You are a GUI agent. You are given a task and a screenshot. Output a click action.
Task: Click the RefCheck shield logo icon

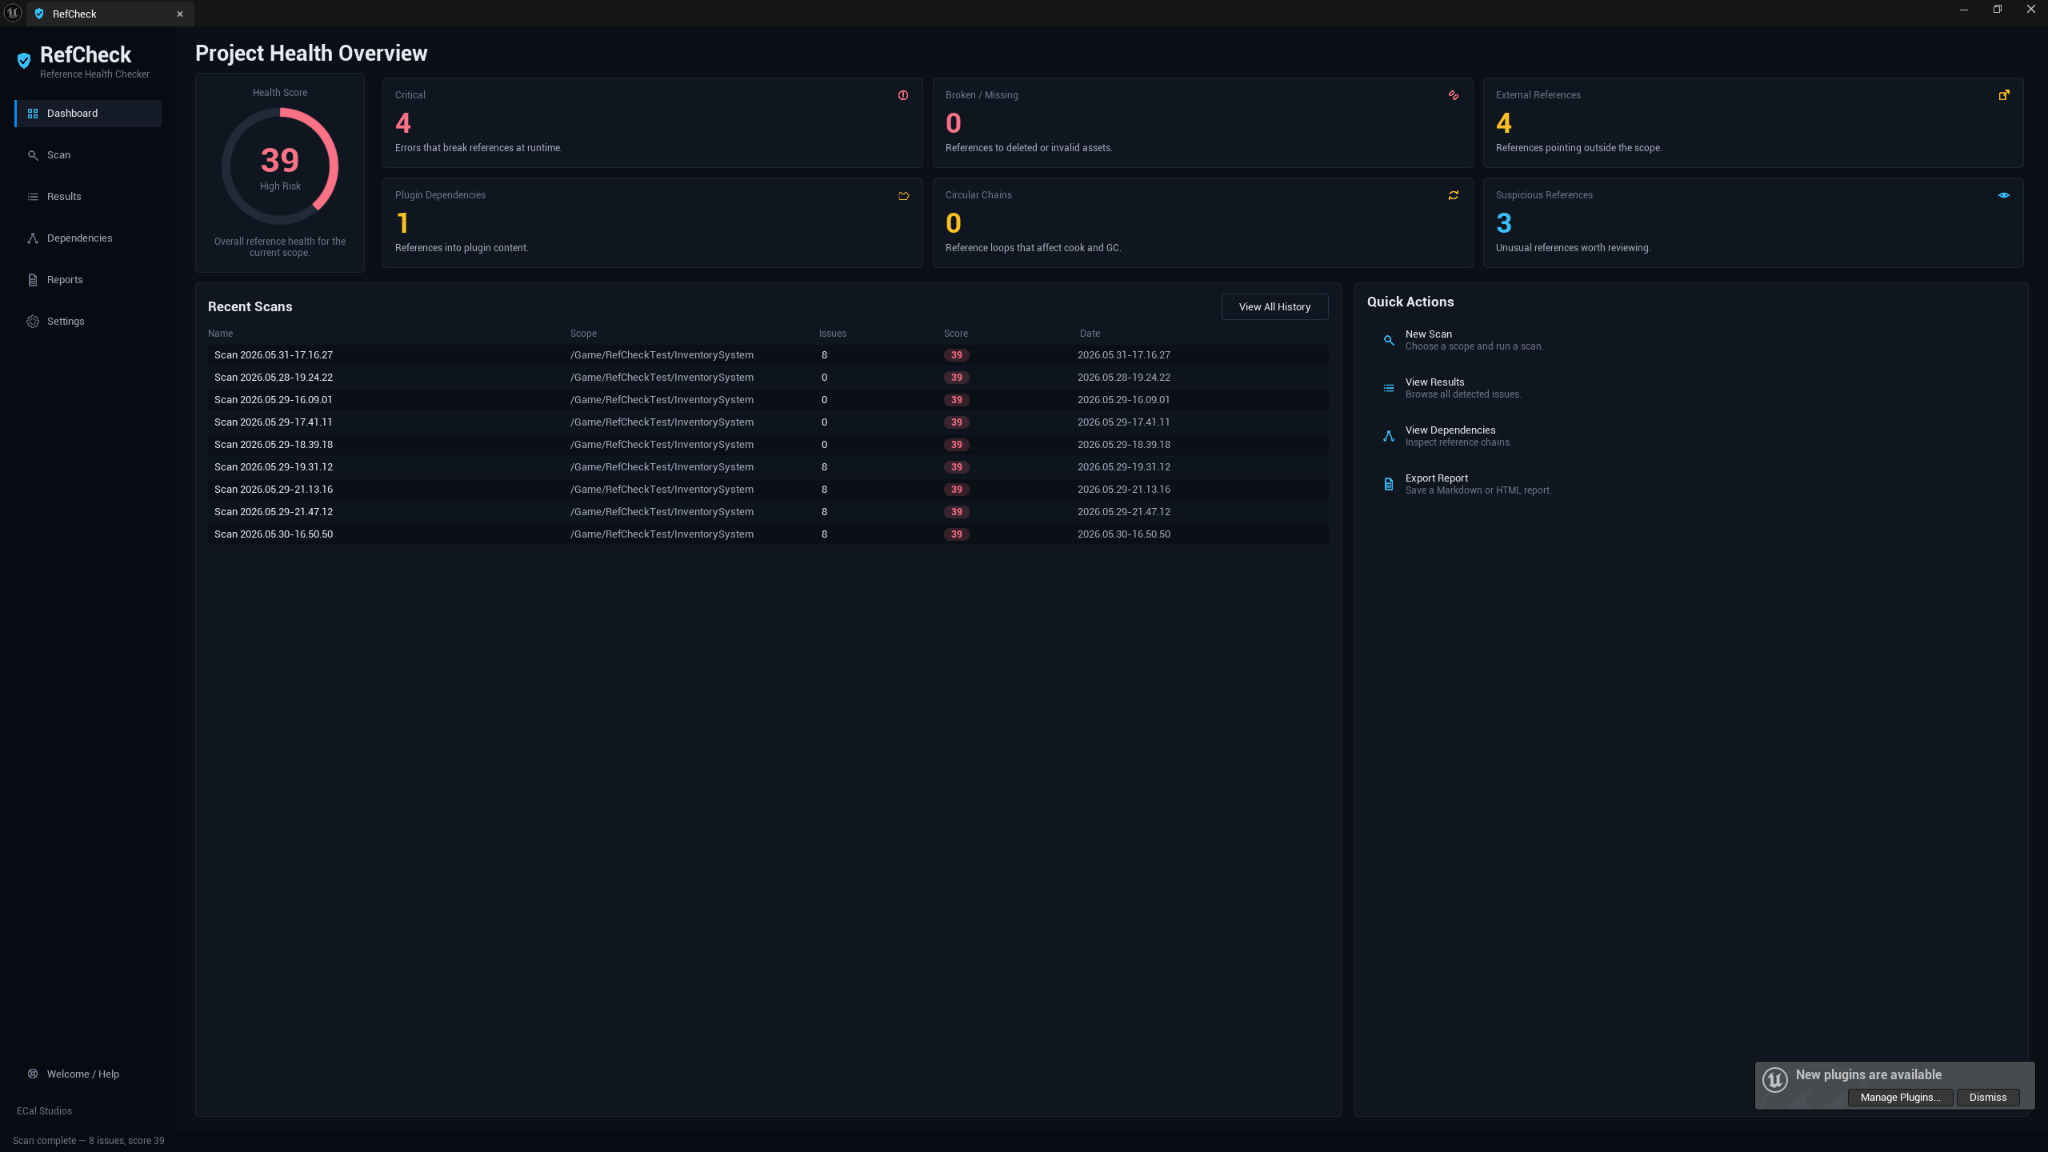point(24,61)
